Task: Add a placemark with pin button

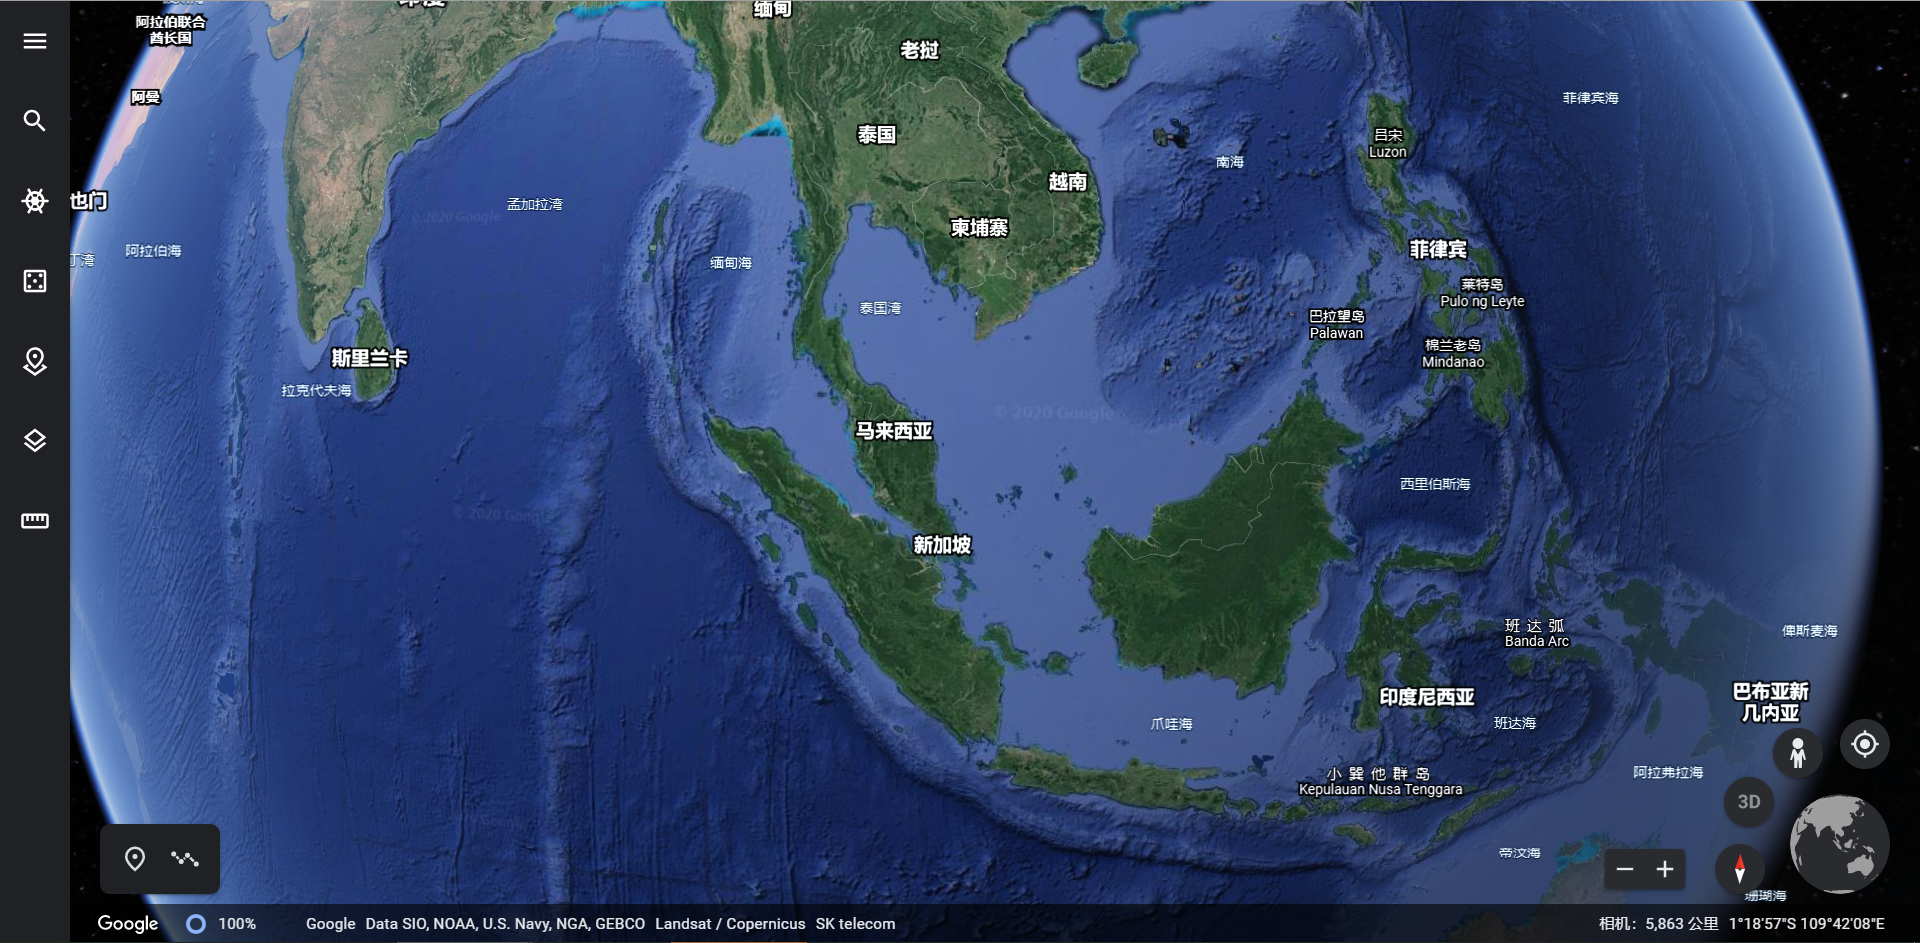Action: coord(135,859)
